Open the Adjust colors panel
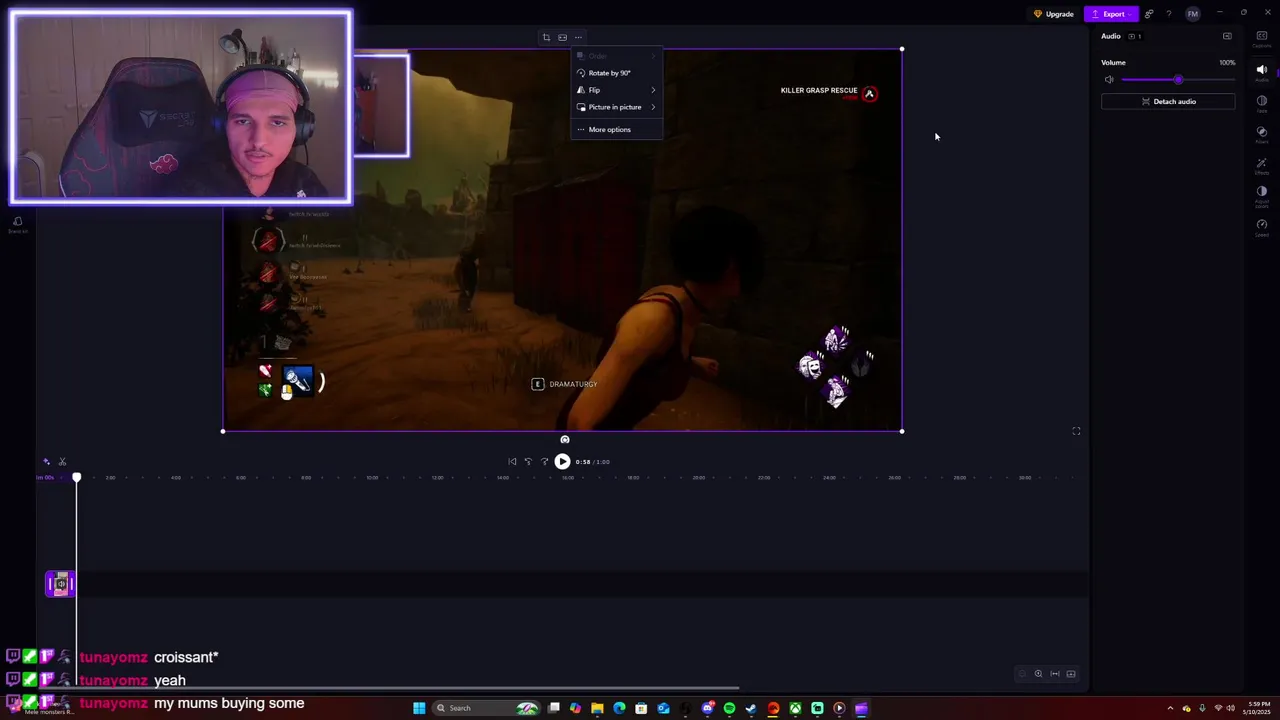 point(1261,195)
